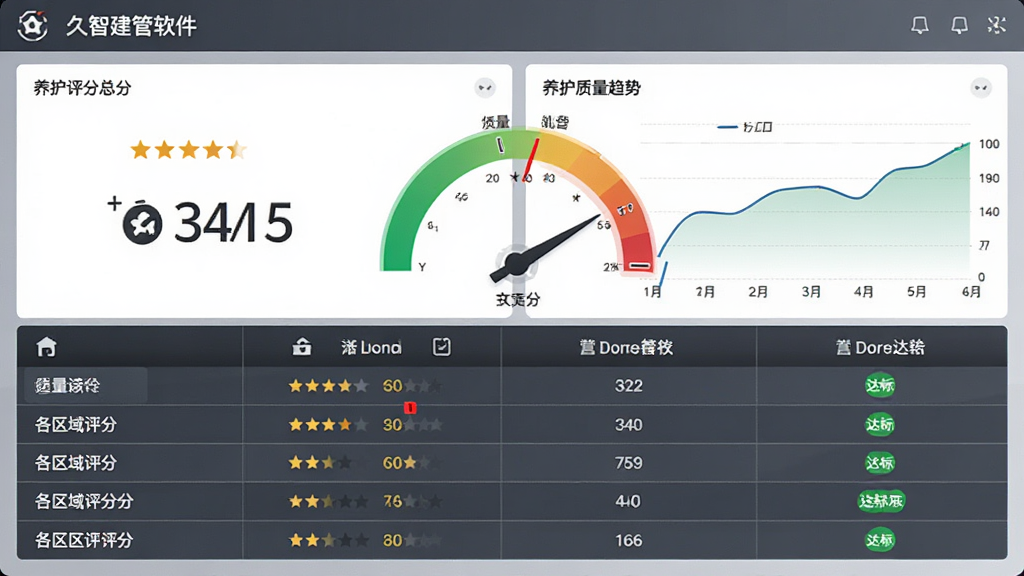Screen dimensions: 1024x576
Task: Click the five-star rating under 养护评分总分
Action: (188, 150)
